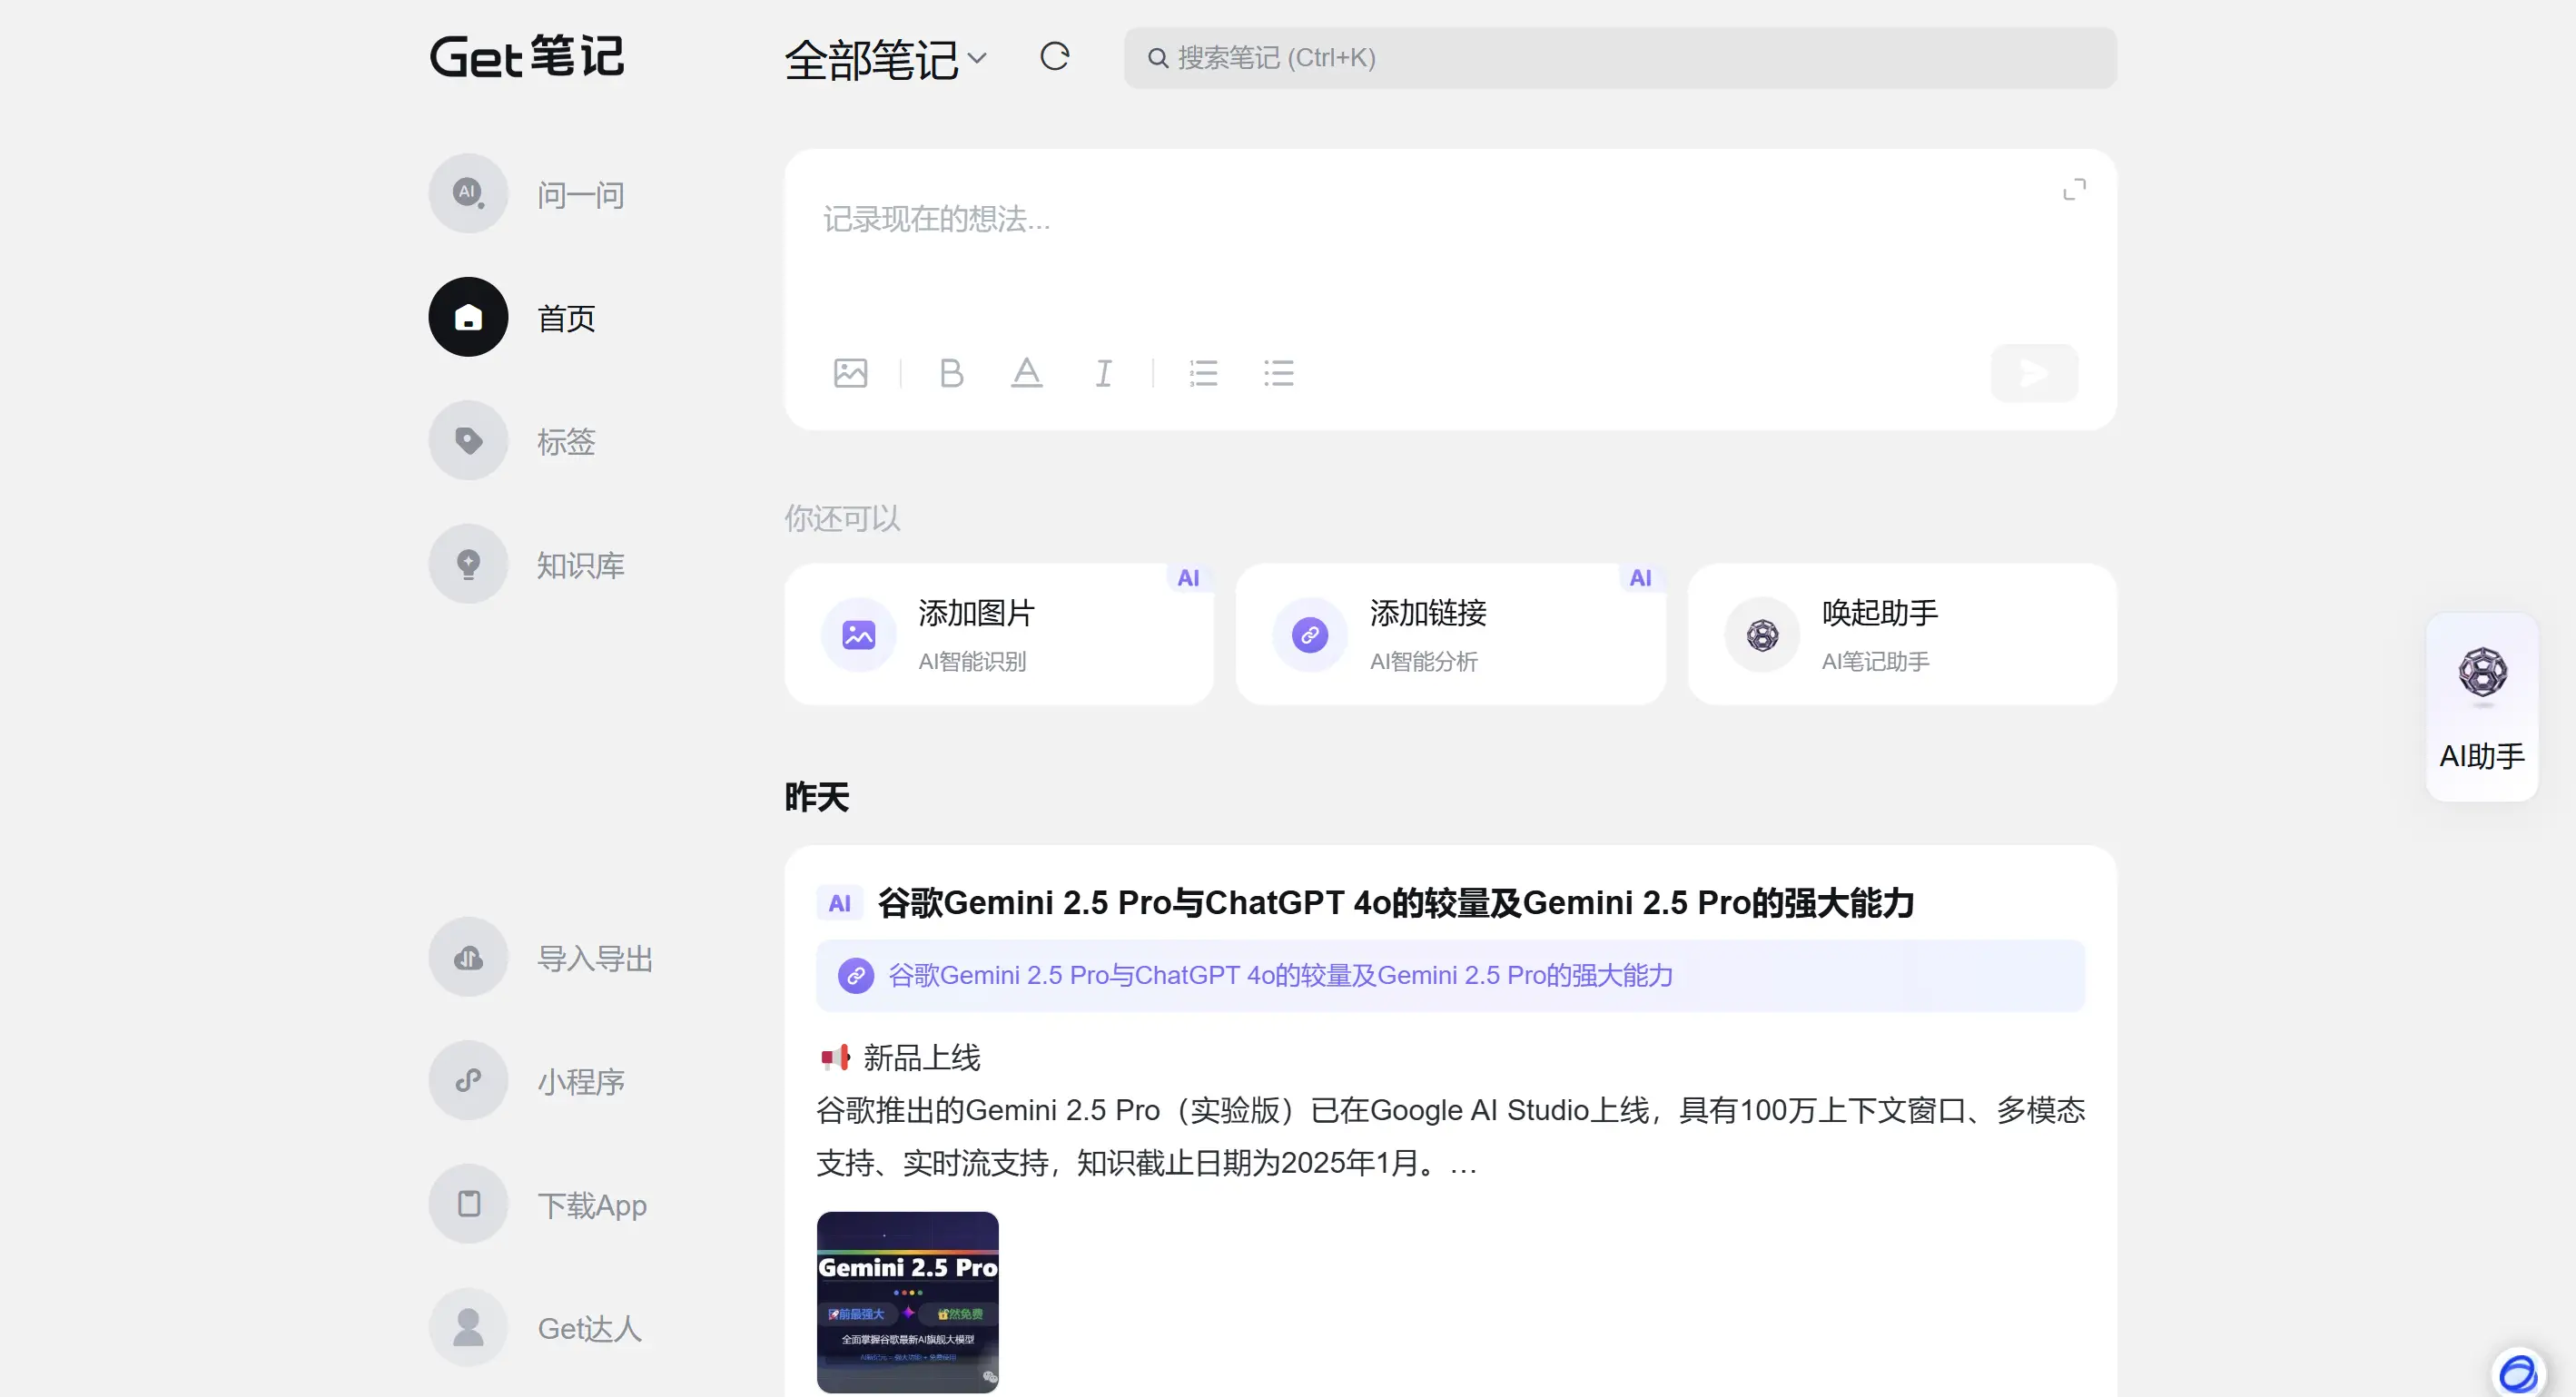Open the 问一问 AI chat icon
This screenshot has width=2576, height=1397.
[468, 193]
